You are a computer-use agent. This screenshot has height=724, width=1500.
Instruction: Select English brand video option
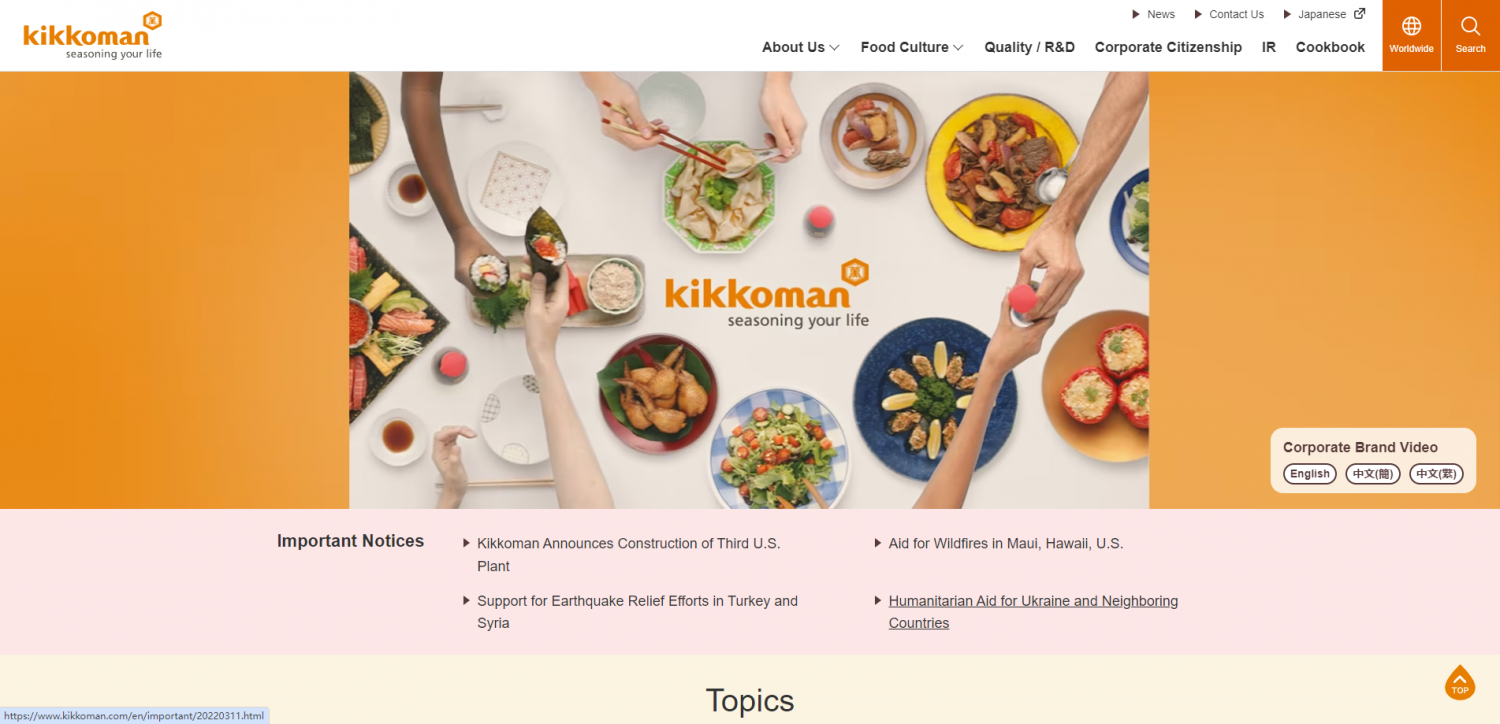point(1310,474)
